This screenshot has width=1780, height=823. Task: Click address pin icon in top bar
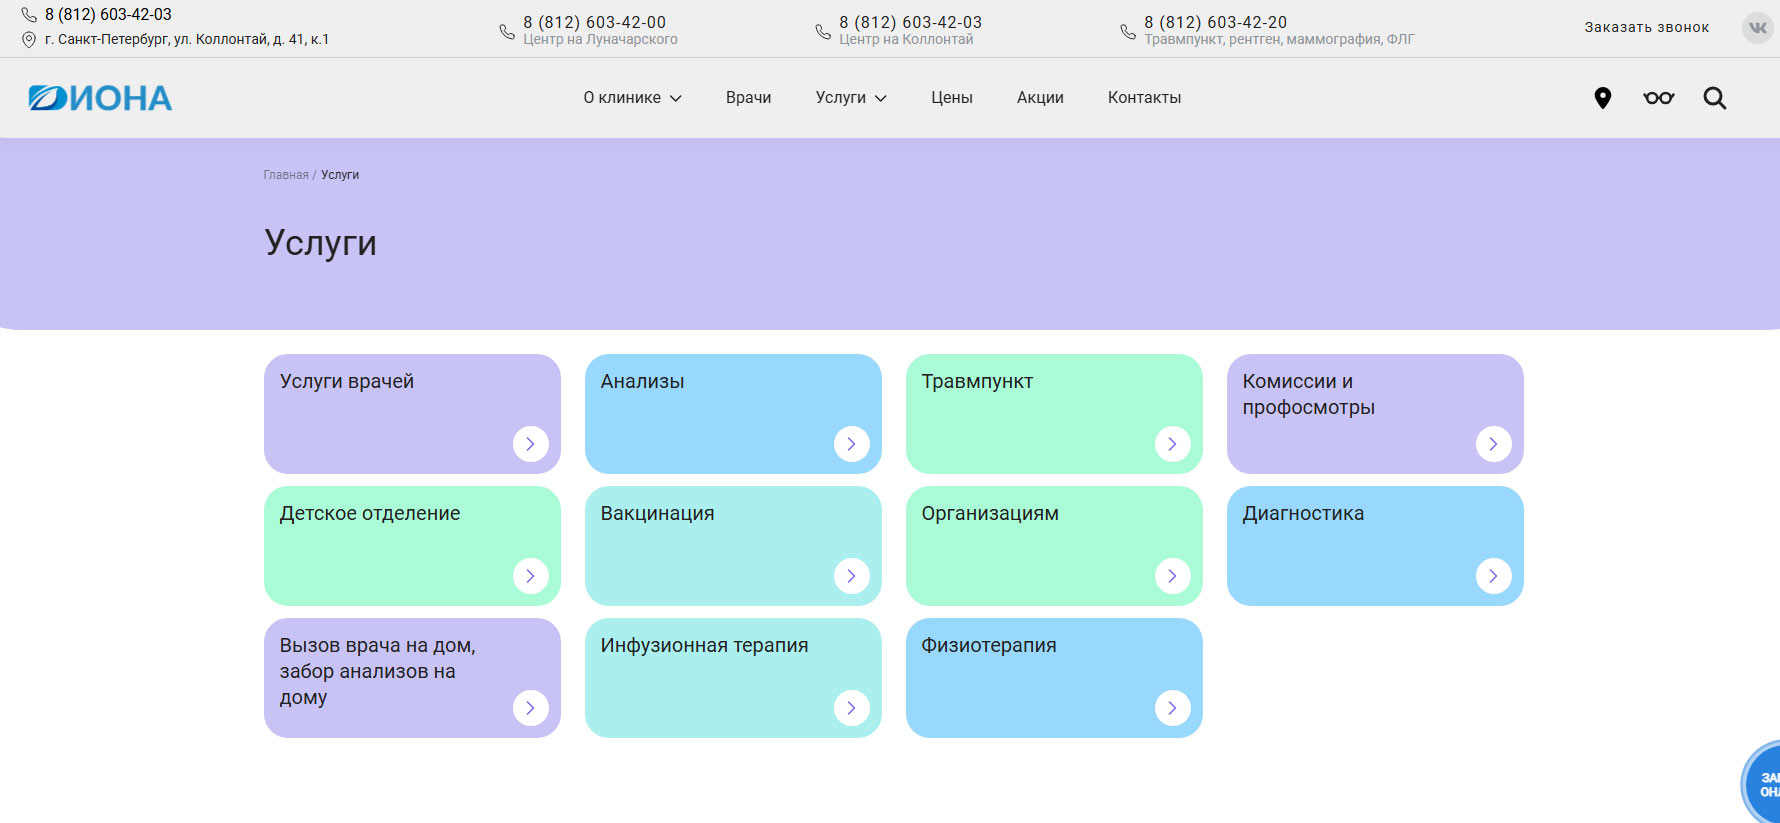tap(29, 40)
